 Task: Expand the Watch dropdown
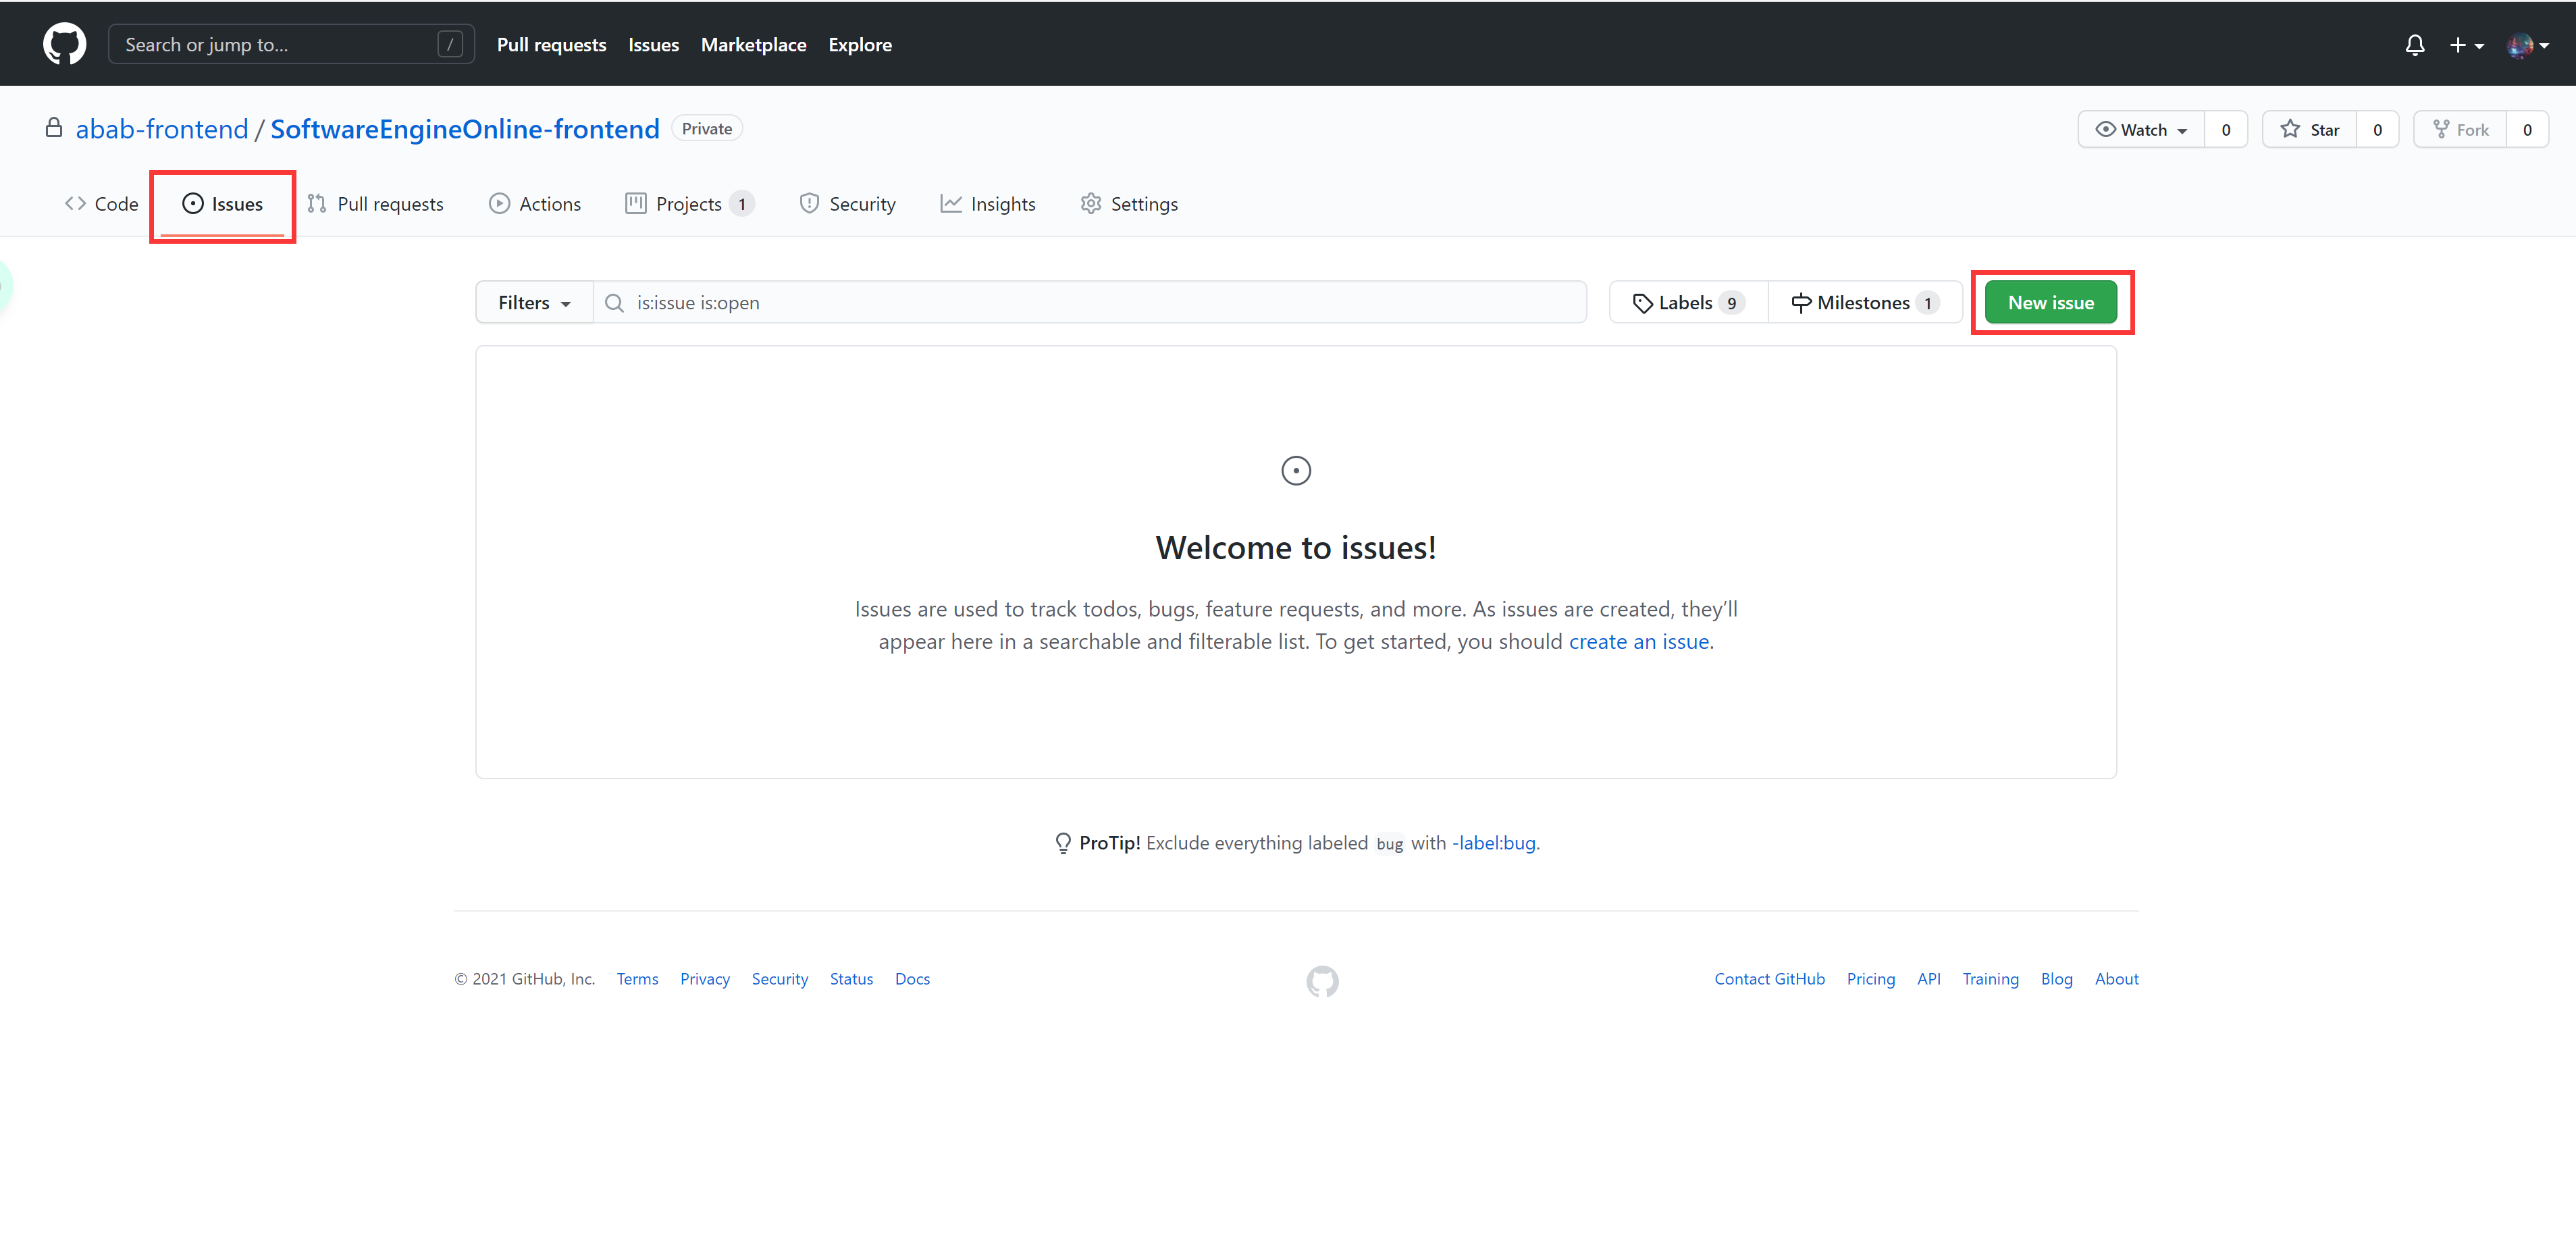click(x=2141, y=129)
